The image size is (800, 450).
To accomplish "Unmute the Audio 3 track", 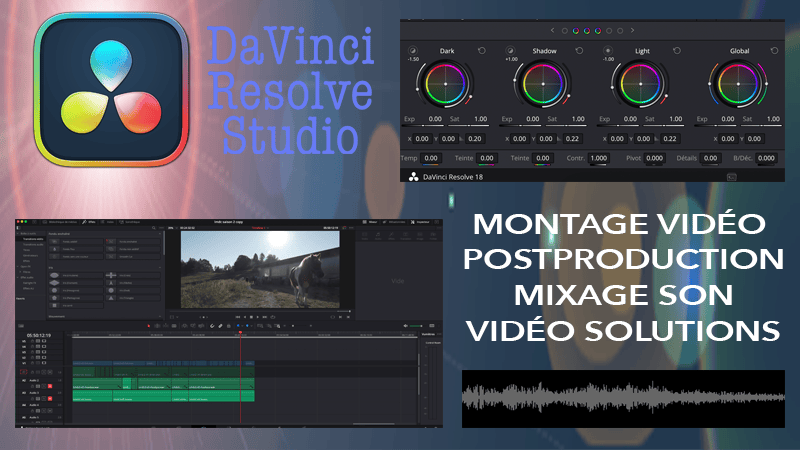I will pyautogui.click(x=50, y=398).
